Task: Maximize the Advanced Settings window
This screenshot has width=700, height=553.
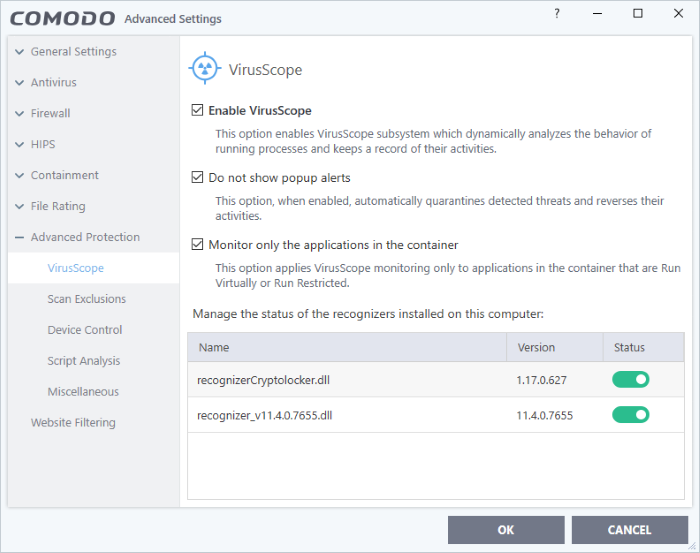Action: pyautogui.click(x=638, y=13)
